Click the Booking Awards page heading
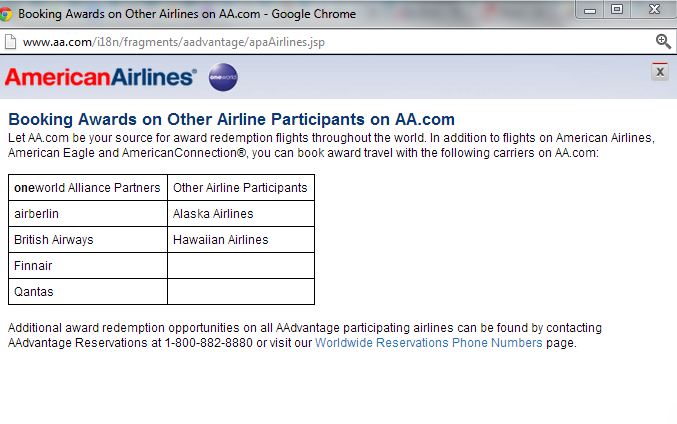Screen dimensions: 677x424 [x=231, y=119]
